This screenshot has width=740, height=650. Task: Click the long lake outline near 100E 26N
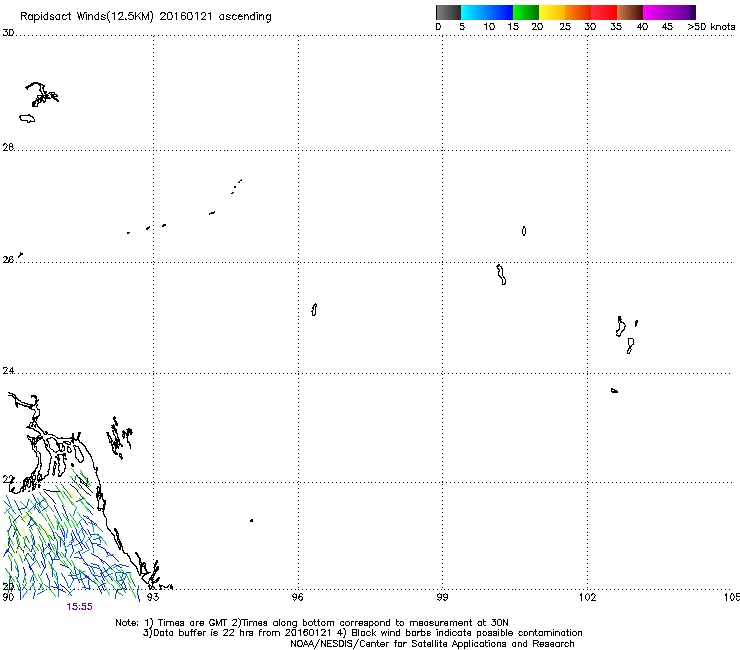[501, 275]
